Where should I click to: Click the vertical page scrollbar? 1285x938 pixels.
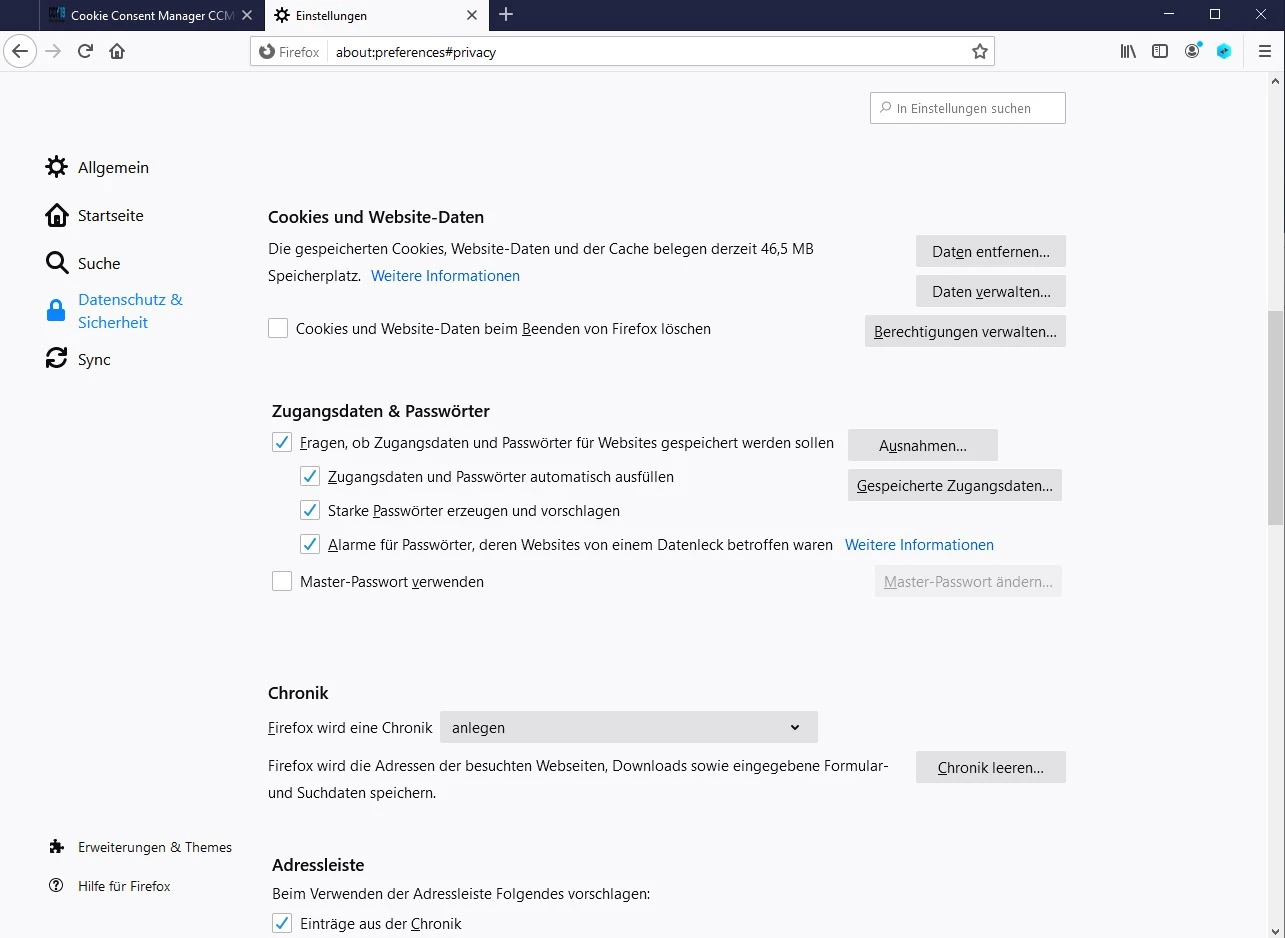point(1275,420)
